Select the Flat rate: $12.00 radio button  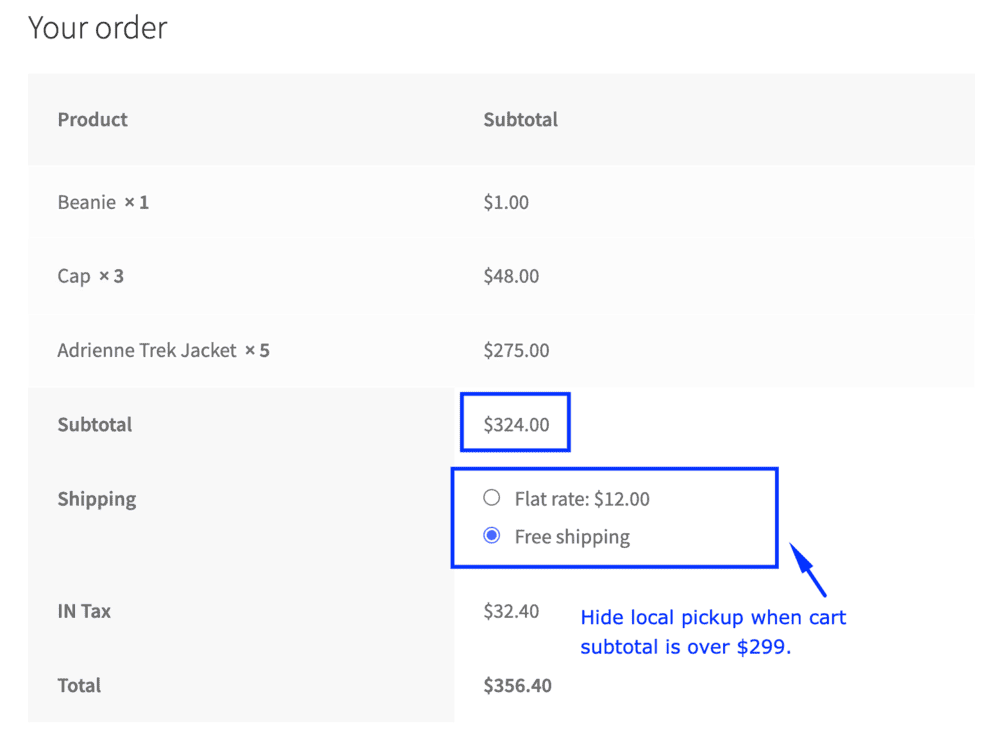click(x=491, y=497)
